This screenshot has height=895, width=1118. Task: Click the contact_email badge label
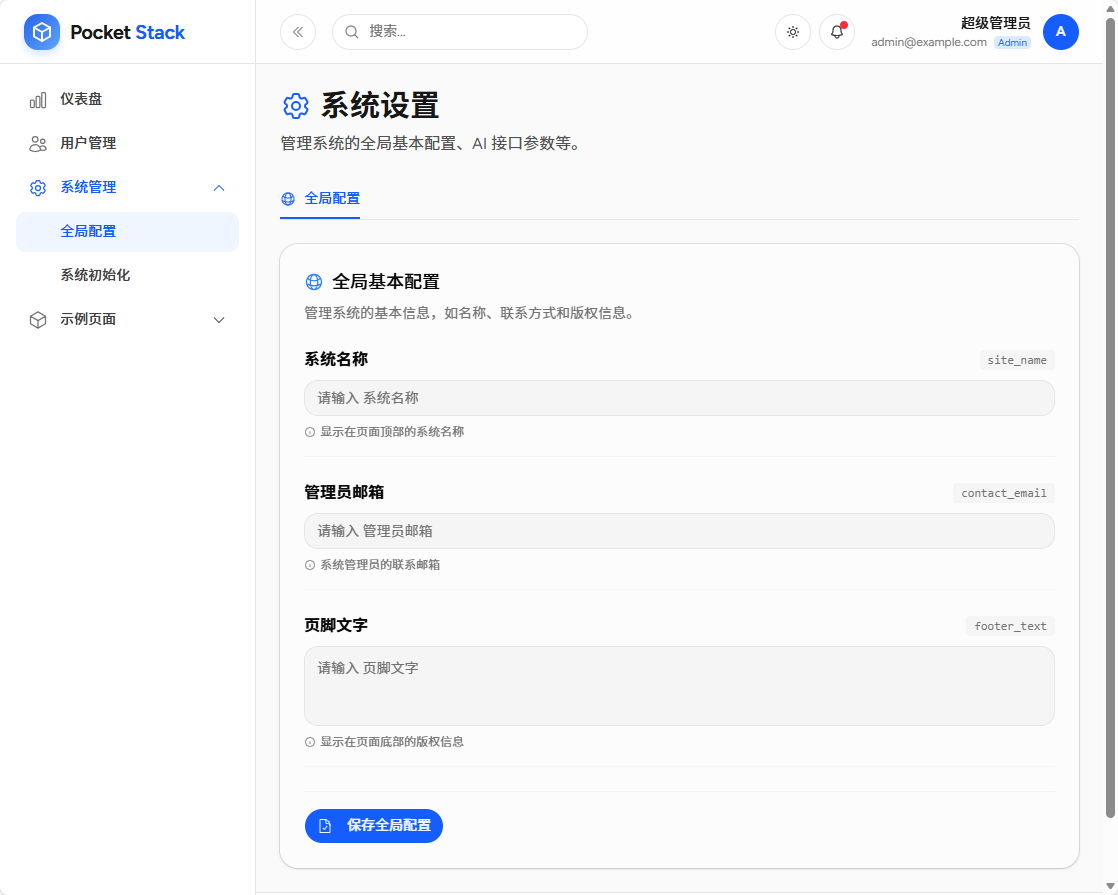tap(1003, 493)
